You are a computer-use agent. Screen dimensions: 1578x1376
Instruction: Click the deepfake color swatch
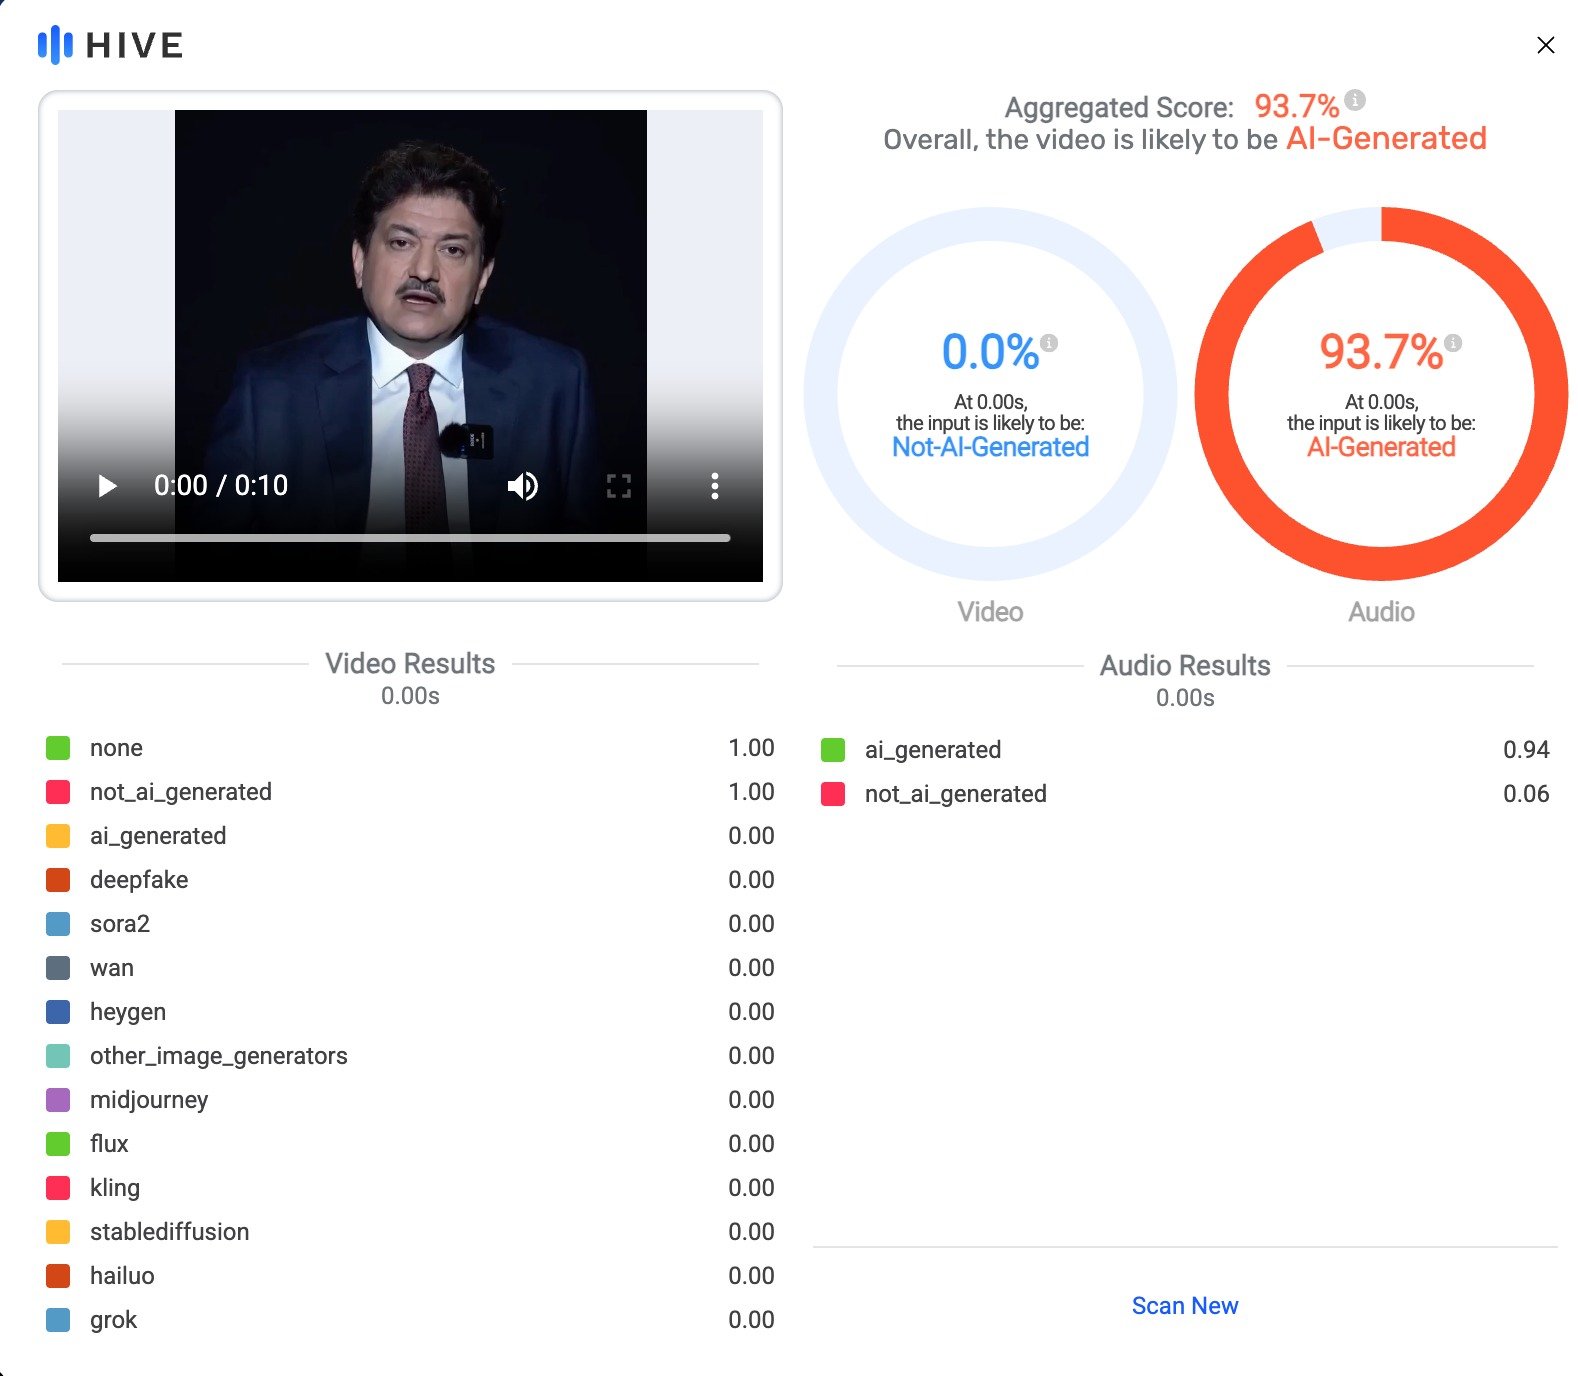(58, 880)
